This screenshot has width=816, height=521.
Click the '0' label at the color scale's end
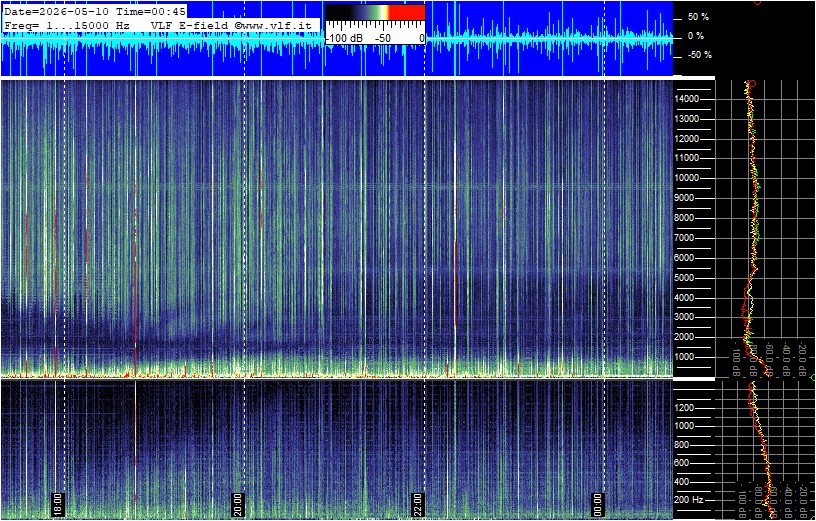422,39
